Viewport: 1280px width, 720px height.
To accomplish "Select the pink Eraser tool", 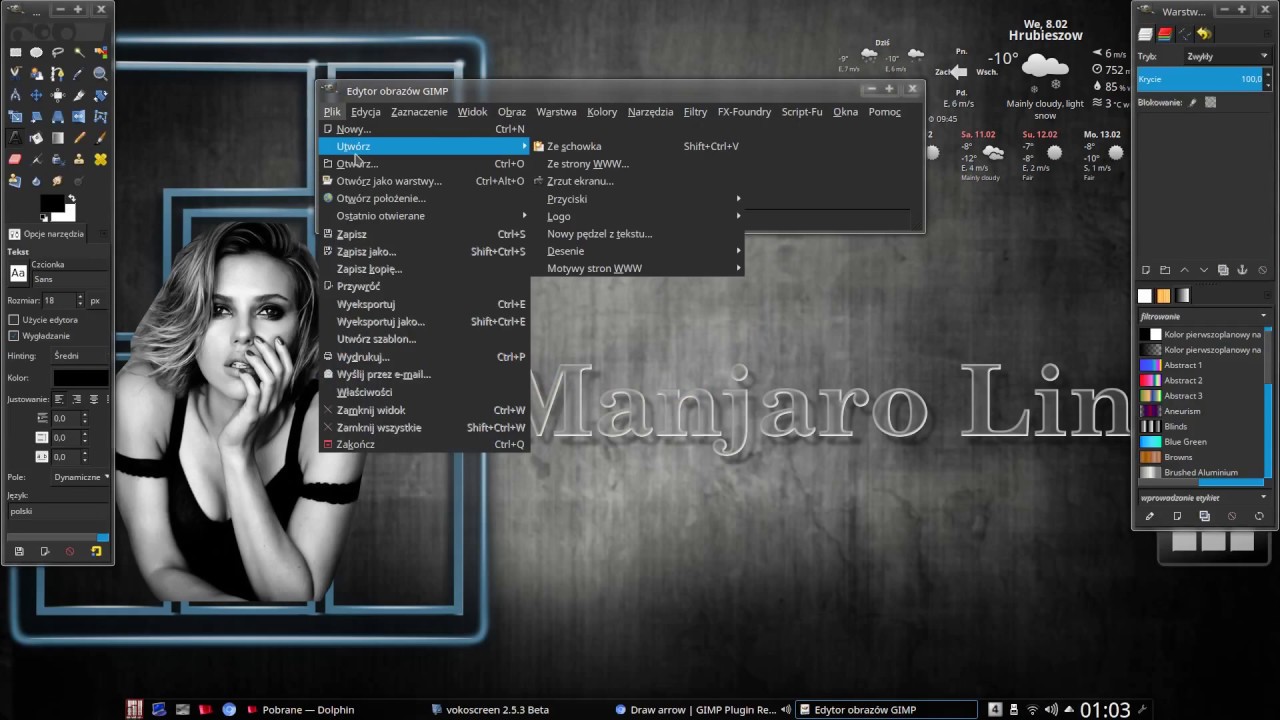I will click(15, 159).
